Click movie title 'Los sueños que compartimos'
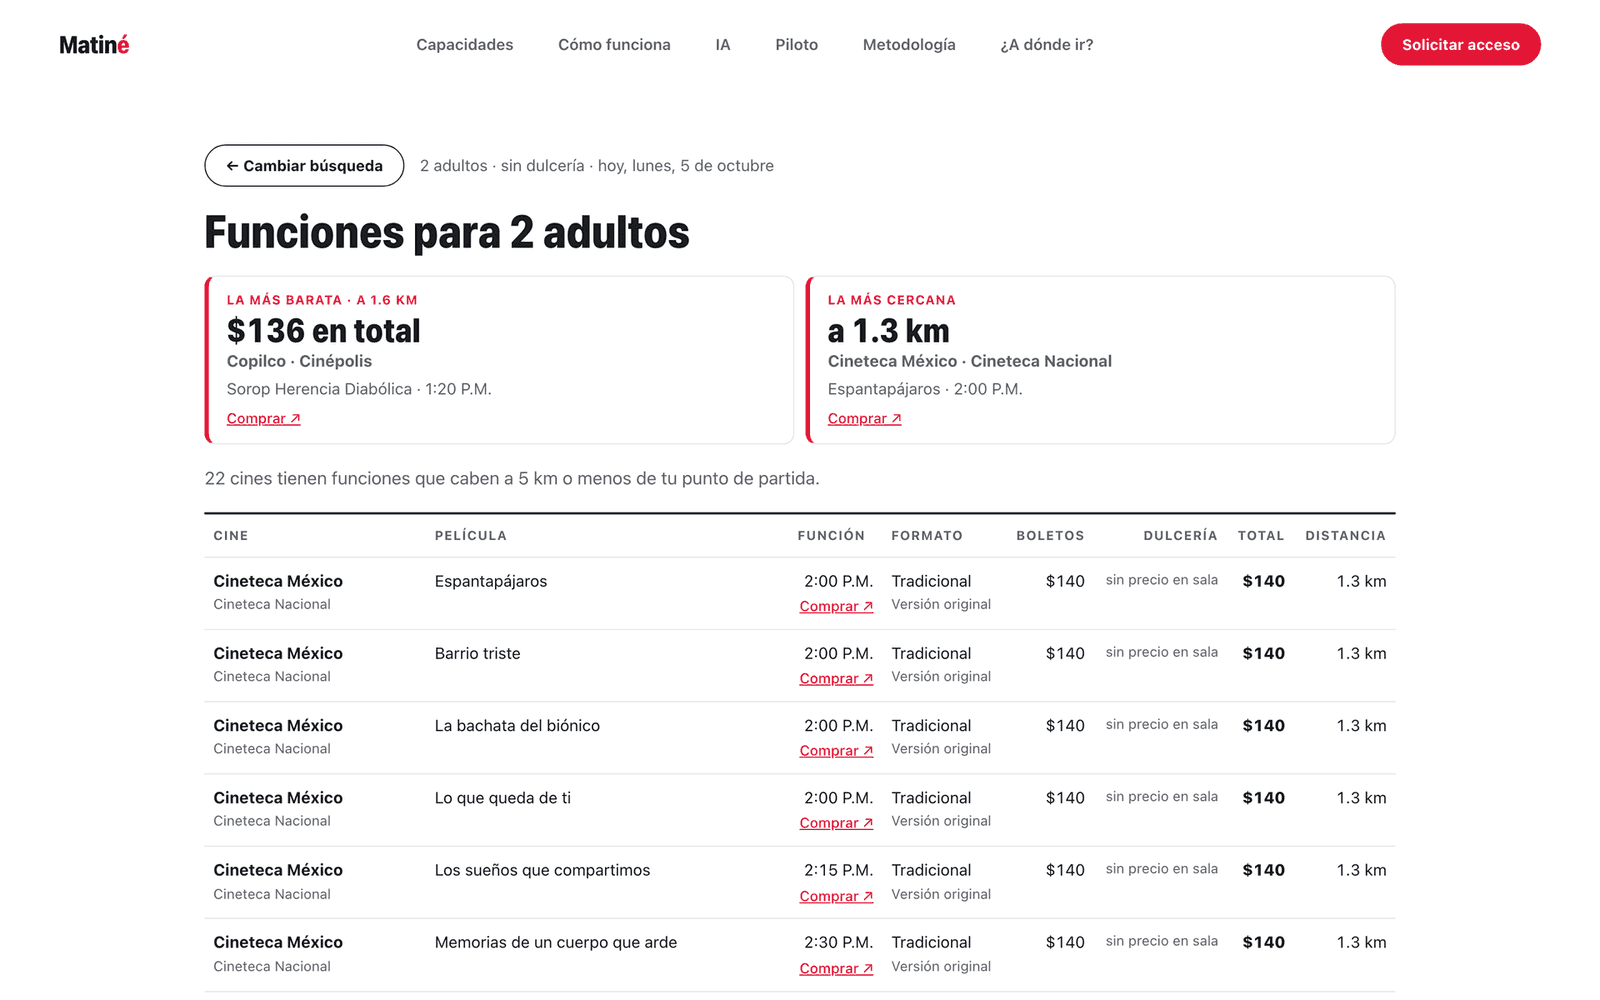The width and height of the screenshot is (1600, 1000). [x=542, y=870]
